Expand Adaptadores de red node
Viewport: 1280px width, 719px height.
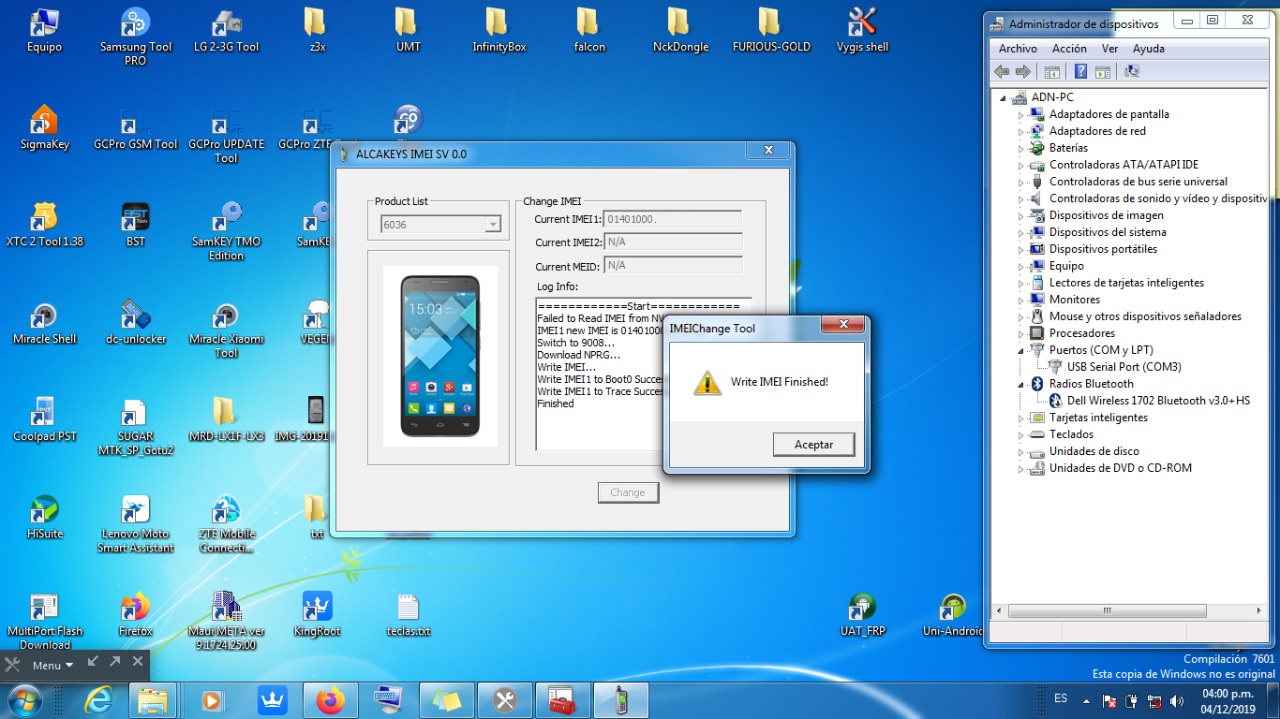pos(1021,132)
